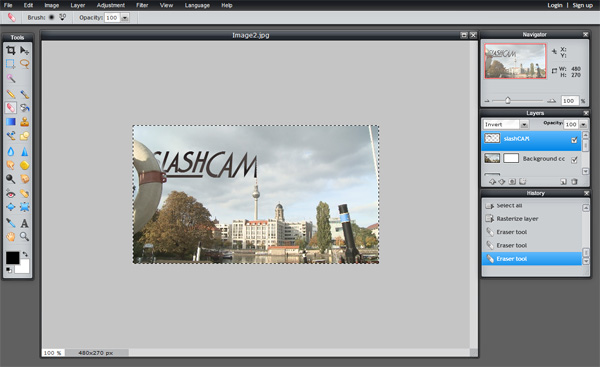The image size is (600, 367).
Task: Select the Pencil tool
Action: pos(11,94)
